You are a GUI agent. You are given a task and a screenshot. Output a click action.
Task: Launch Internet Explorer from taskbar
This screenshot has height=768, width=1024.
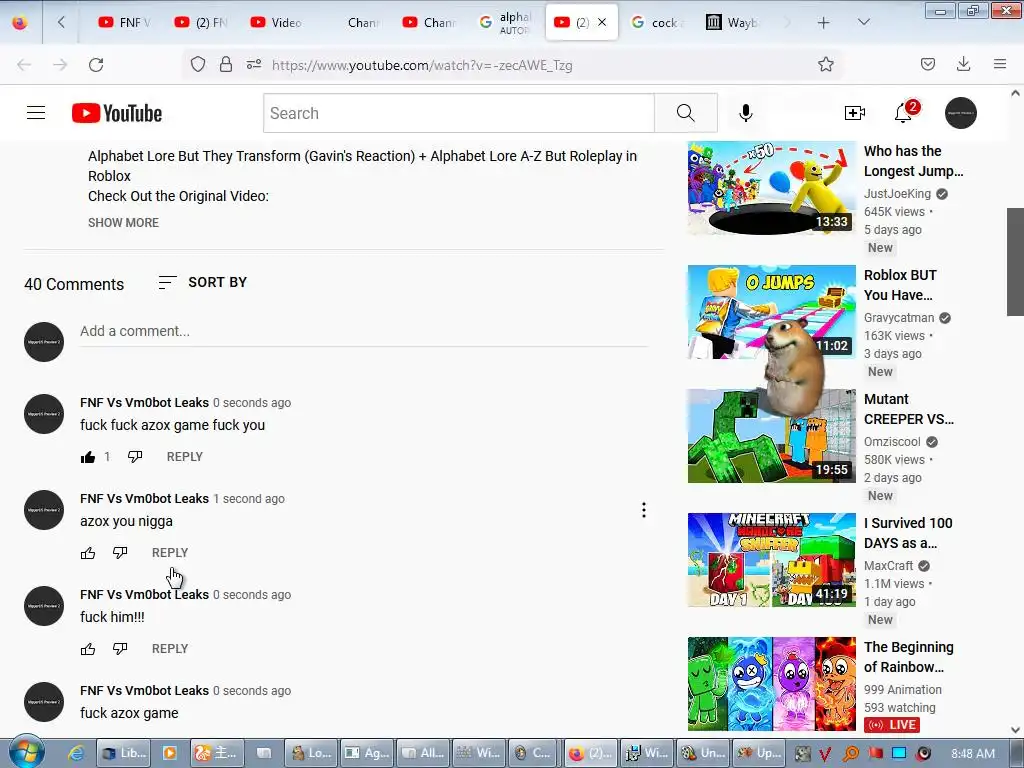[x=76, y=753]
